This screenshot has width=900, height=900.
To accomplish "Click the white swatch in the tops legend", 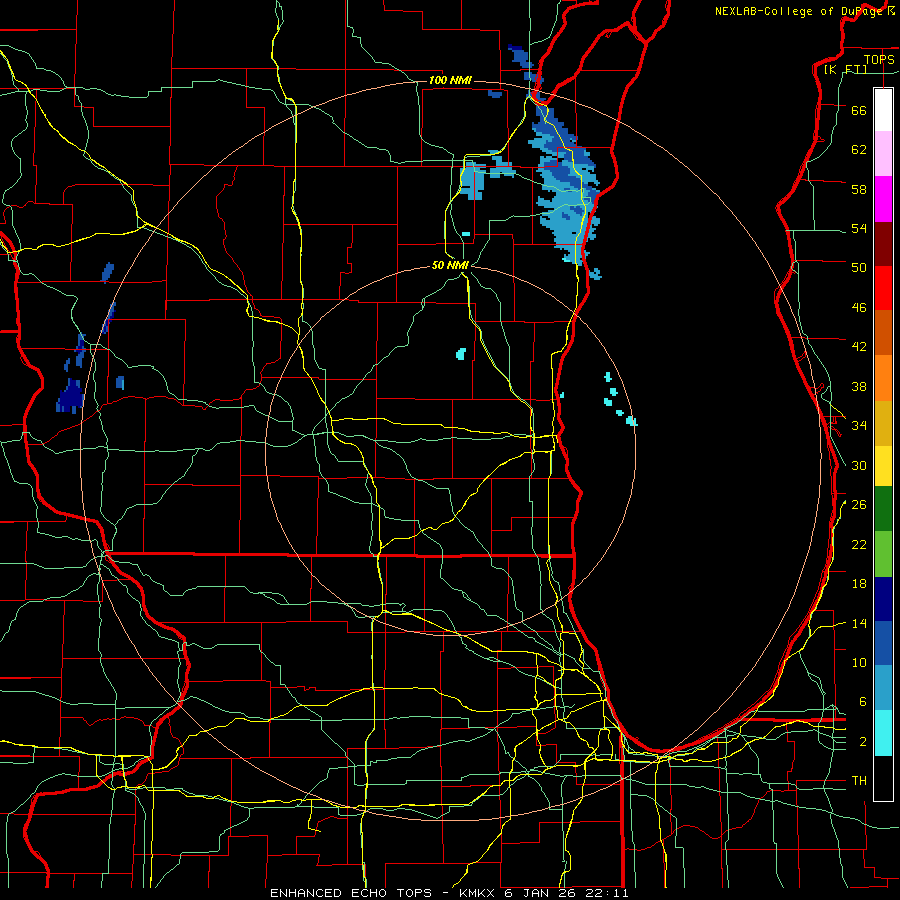I will click(883, 110).
